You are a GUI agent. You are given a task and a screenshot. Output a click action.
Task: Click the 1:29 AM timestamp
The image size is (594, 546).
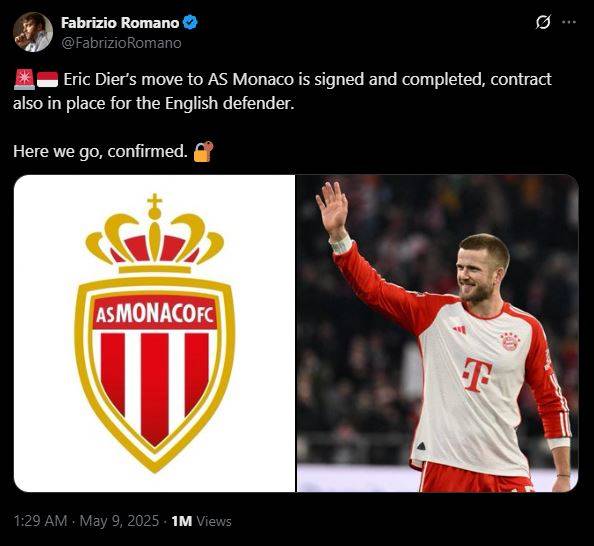[40, 521]
